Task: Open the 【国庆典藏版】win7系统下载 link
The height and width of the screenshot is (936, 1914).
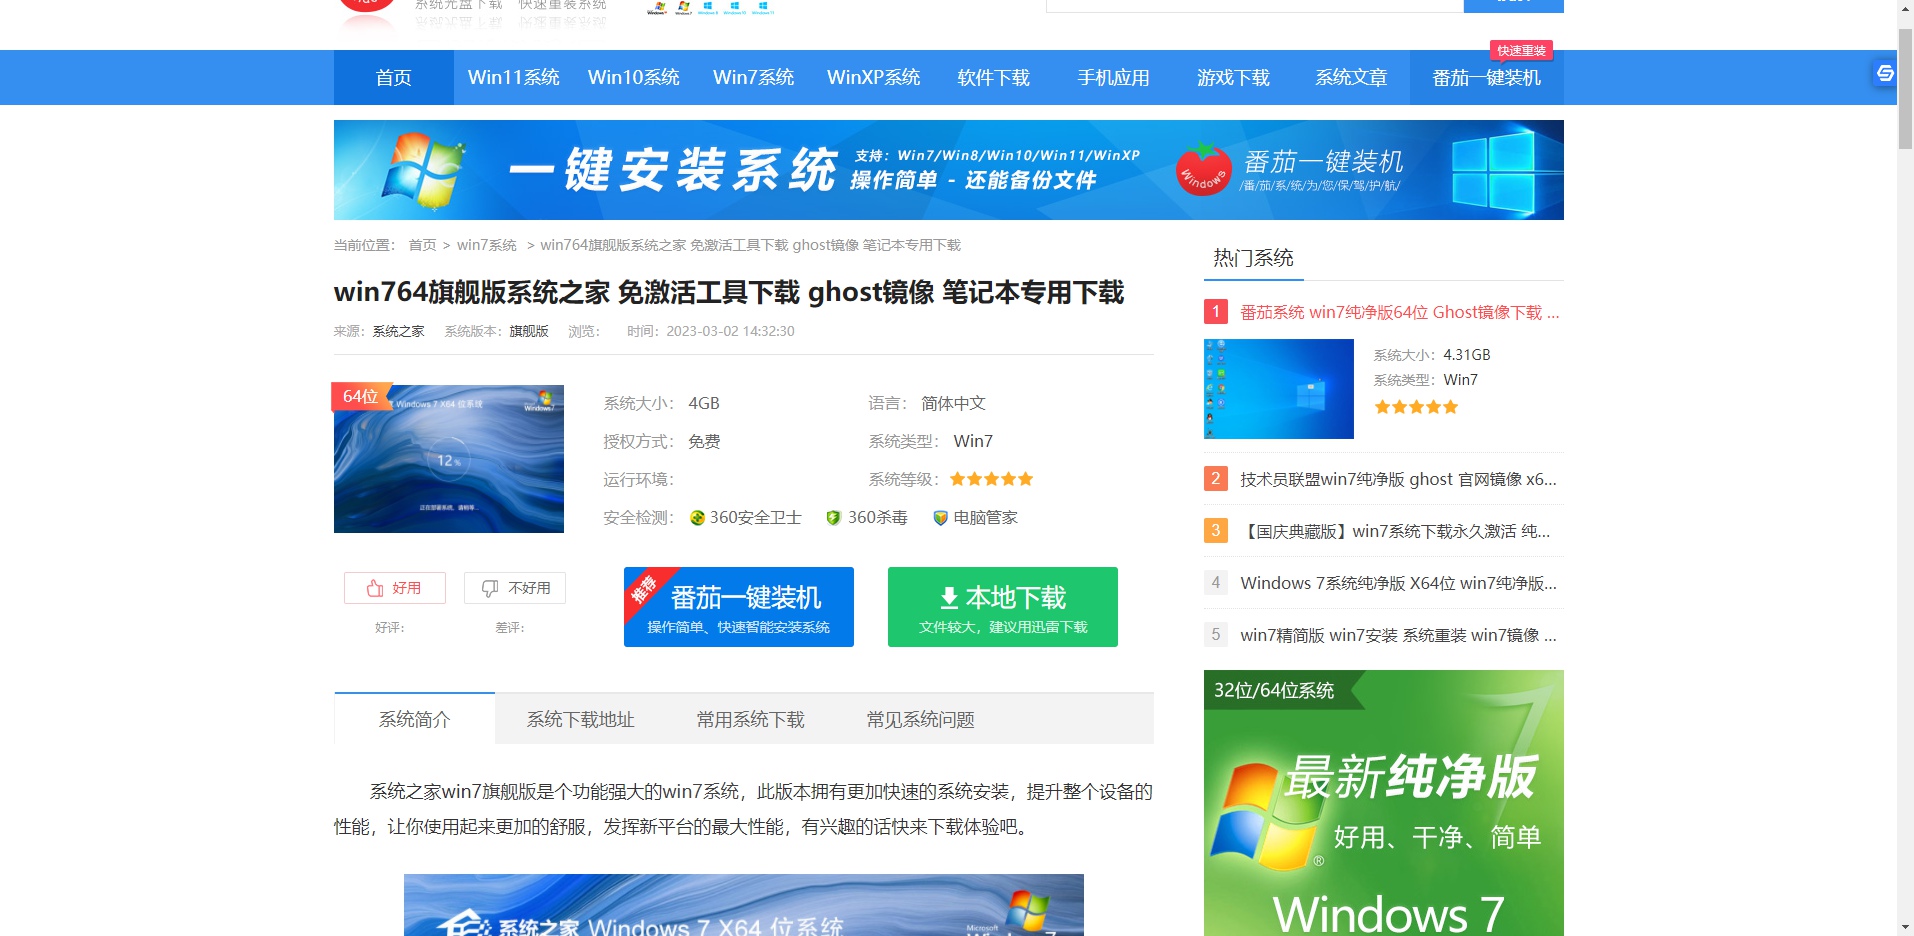Action: coord(1395,531)
